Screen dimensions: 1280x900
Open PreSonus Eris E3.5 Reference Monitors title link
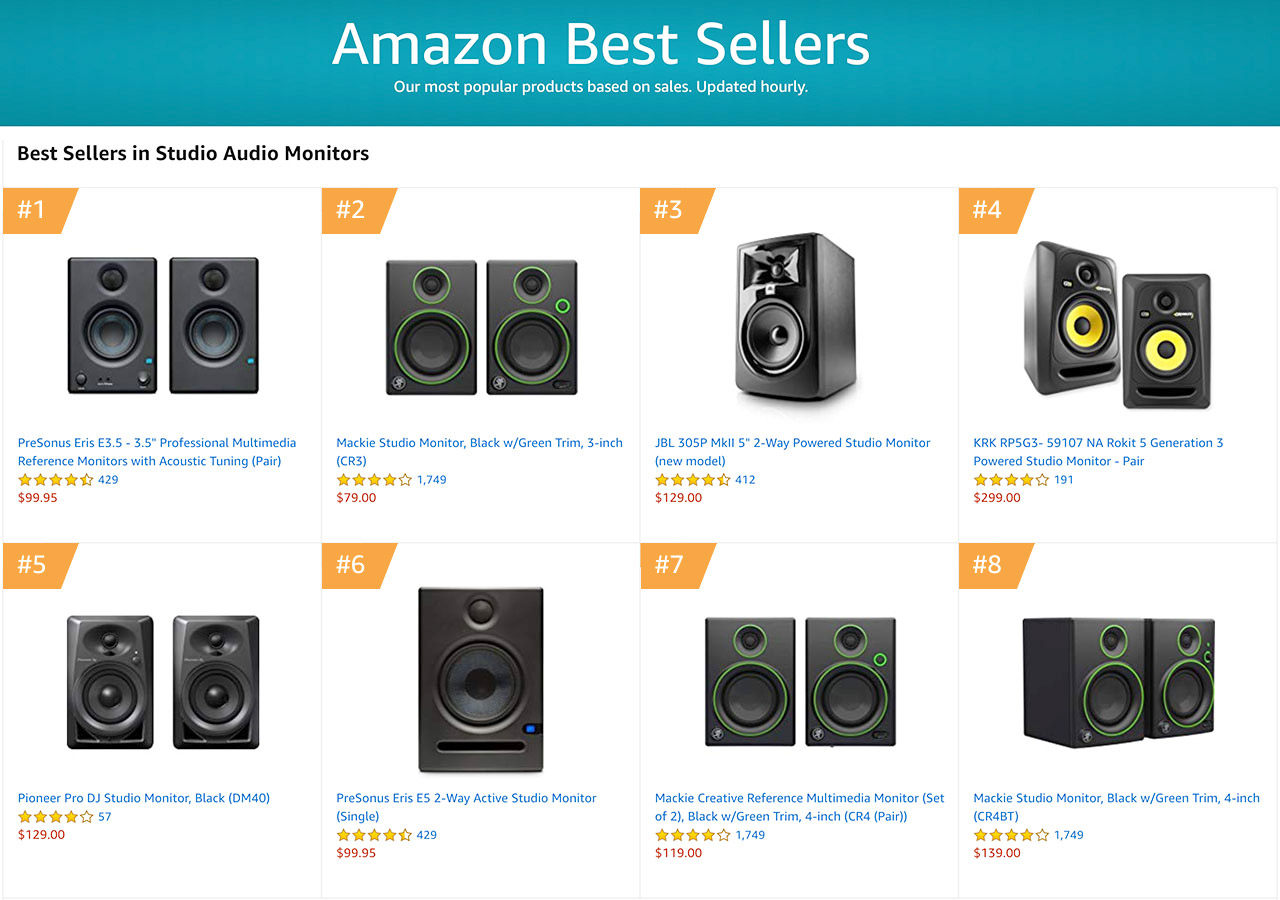click(157, 452)
